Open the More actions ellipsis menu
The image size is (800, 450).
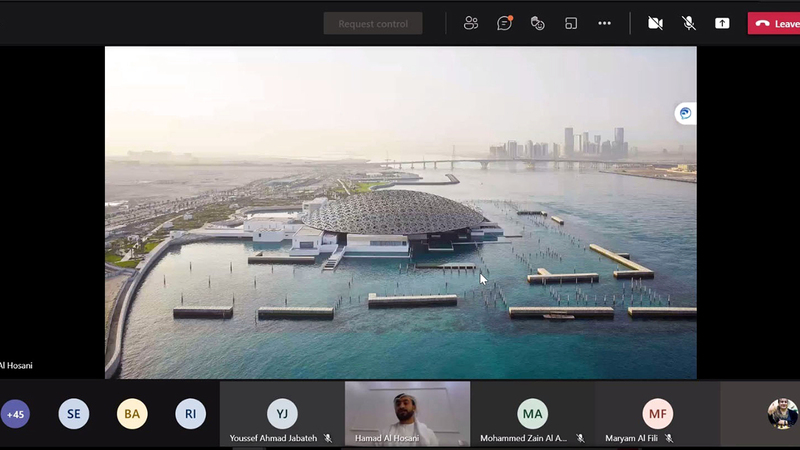pyautogui.click(x=604, y=23)
